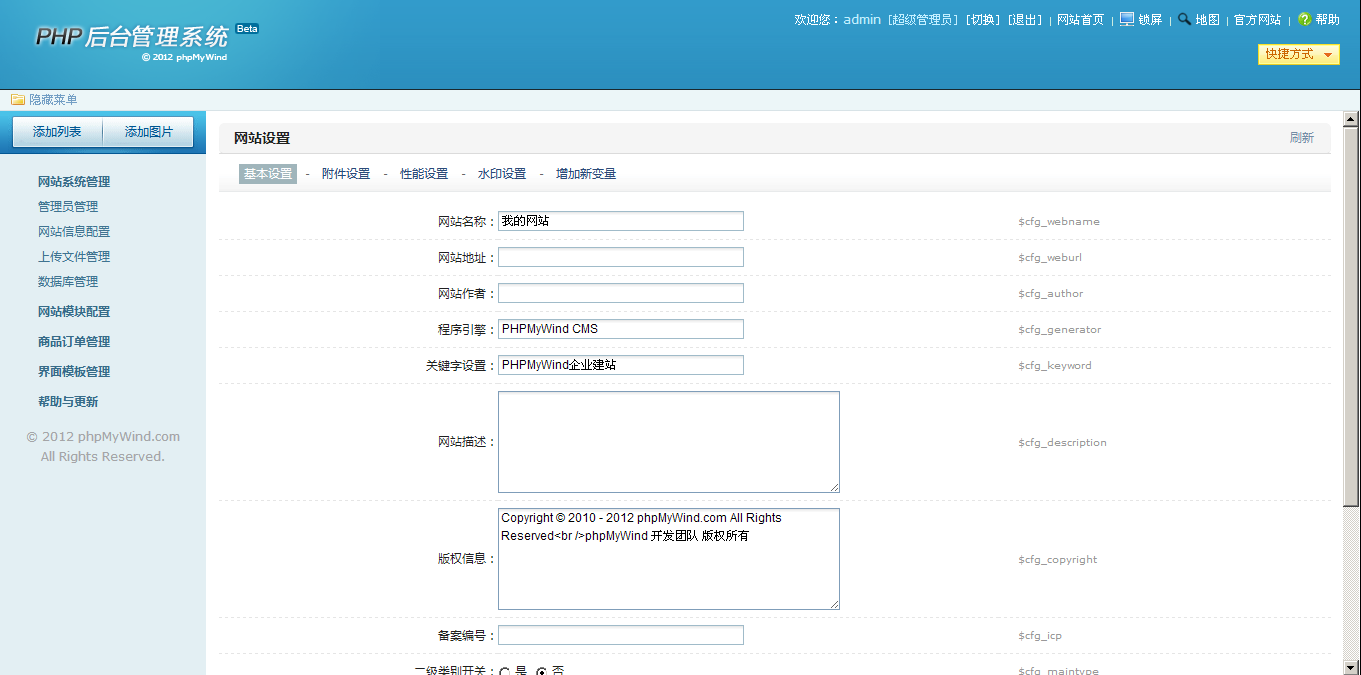
Task: Expand the 商品订单管理 menu section
Action: click(74, 342)
